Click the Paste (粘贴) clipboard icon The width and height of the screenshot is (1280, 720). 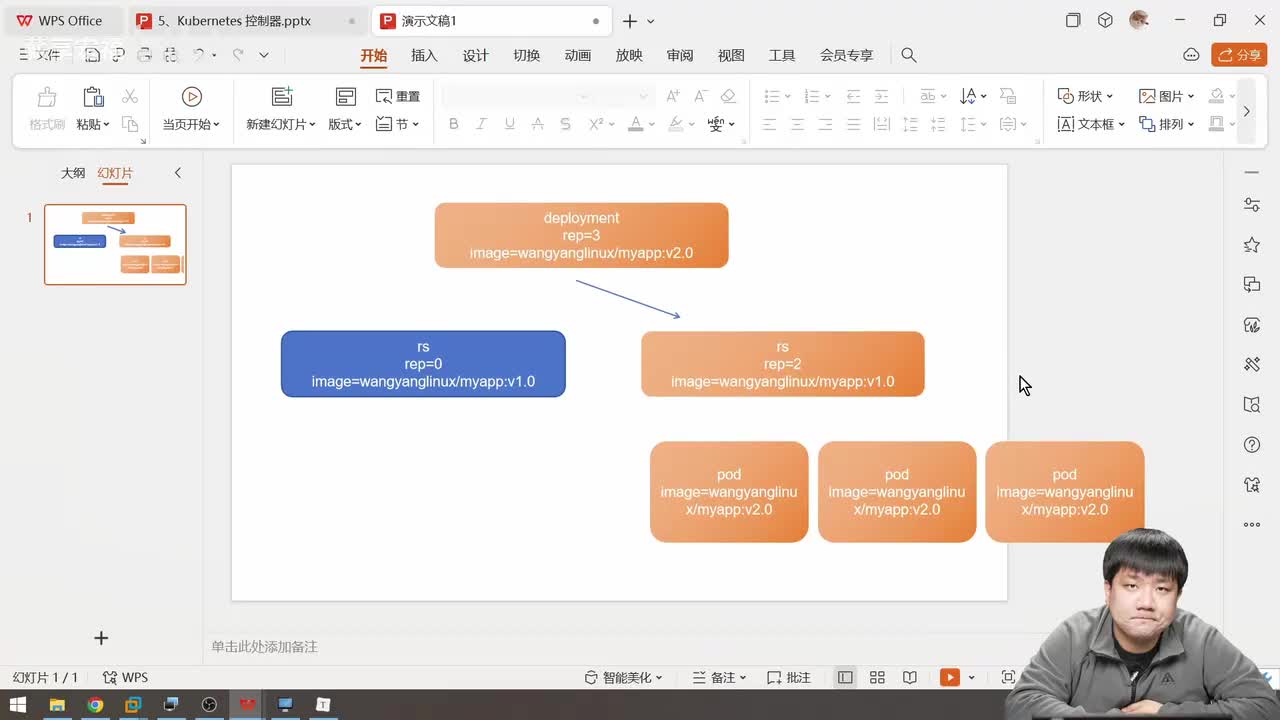pos(93,97)
